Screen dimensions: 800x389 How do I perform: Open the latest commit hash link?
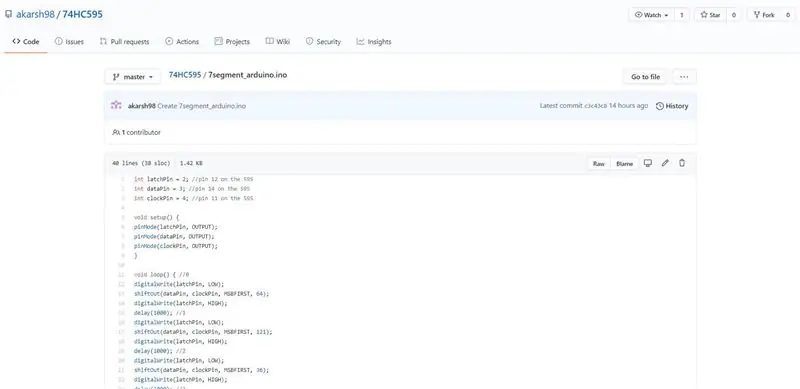596,106
